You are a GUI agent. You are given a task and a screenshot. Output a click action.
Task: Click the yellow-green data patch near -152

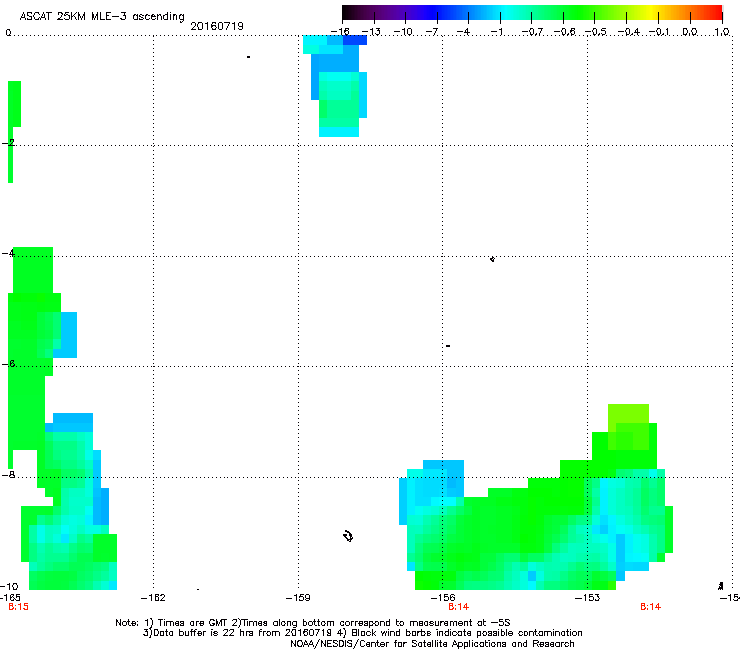(x=628, y=426)
